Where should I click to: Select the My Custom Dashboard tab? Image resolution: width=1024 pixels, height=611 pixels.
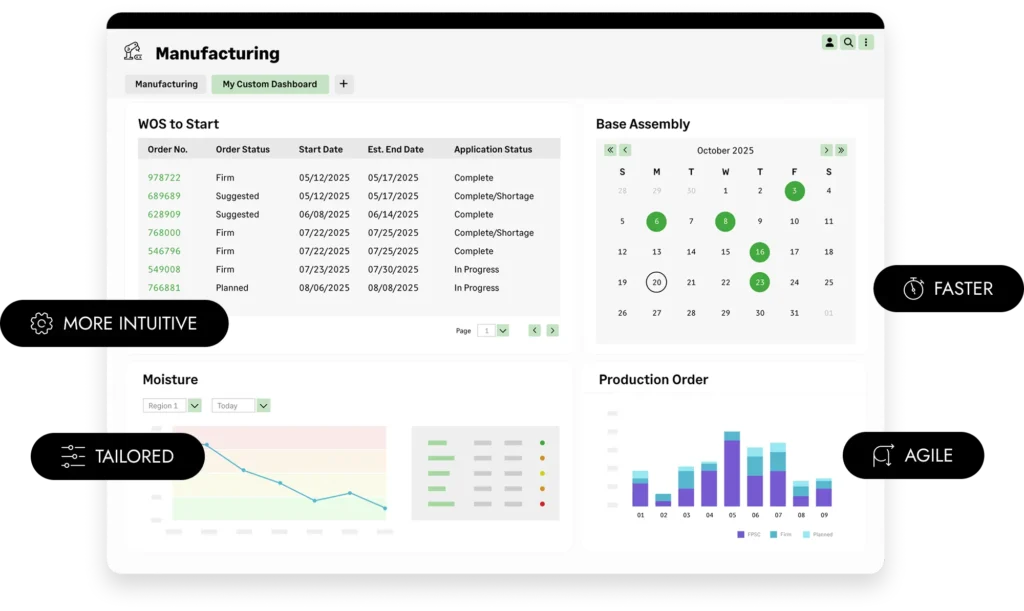click(269, 84)
